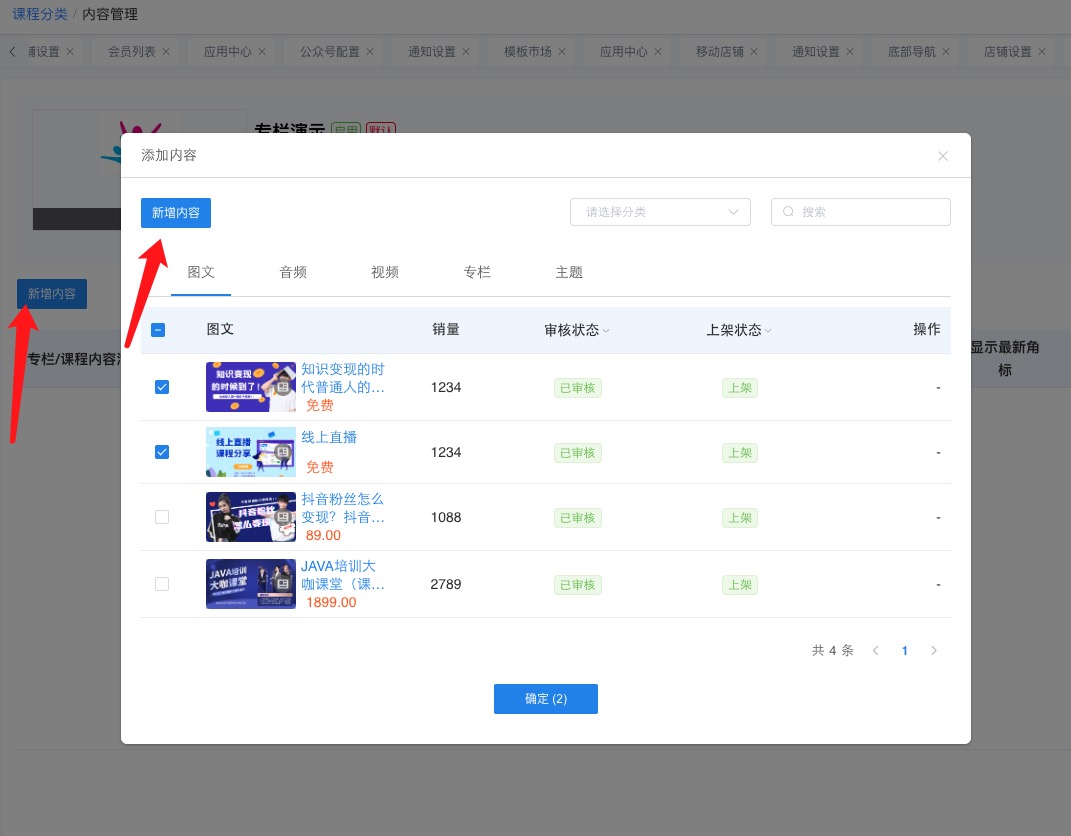The height and width of the screenshot is (836, 1071).
Task: Click 已审核 tag in 线上直播 row
Action: tap(578, 453)
